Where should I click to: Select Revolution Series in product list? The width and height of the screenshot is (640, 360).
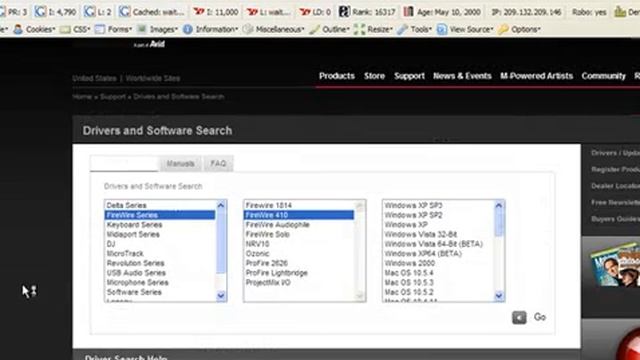[x=160, y=263]
